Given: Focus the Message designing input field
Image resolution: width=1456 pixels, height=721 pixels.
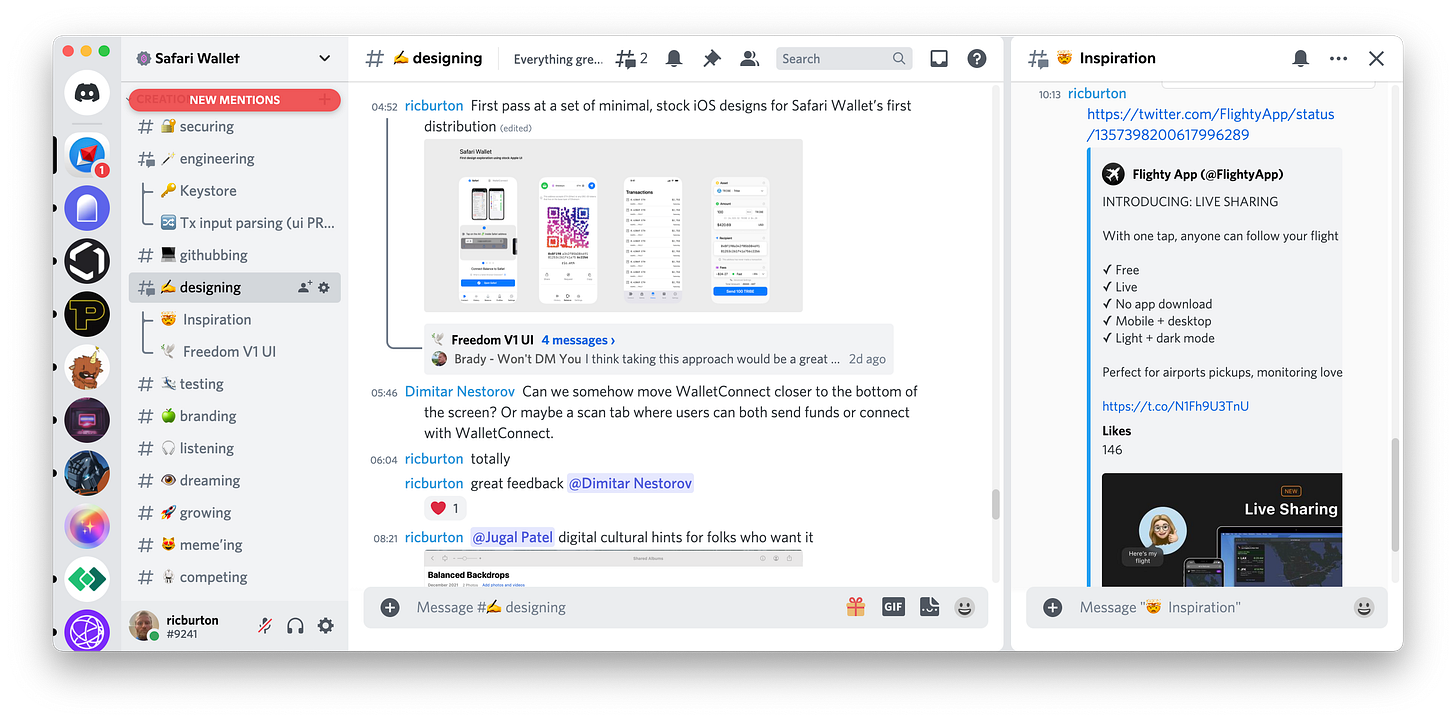Looking at the screenshot, I should pyautogui.click(x=625, y=607).
